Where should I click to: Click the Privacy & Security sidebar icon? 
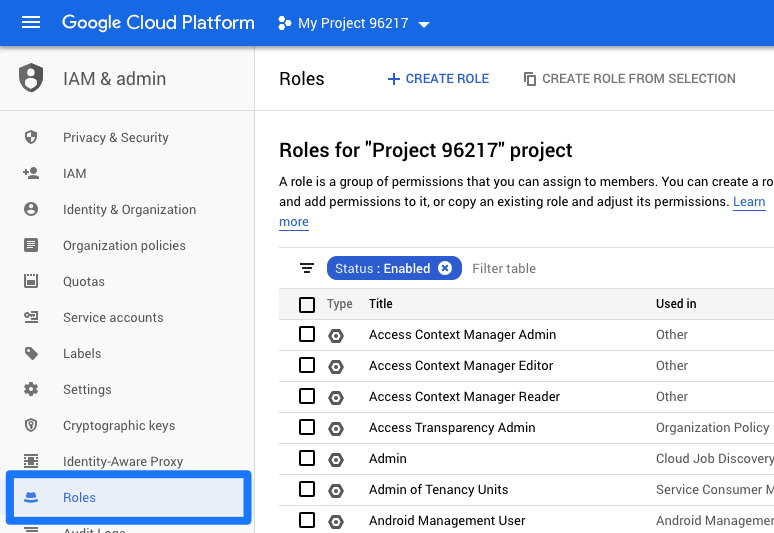[x=31, y=137]
